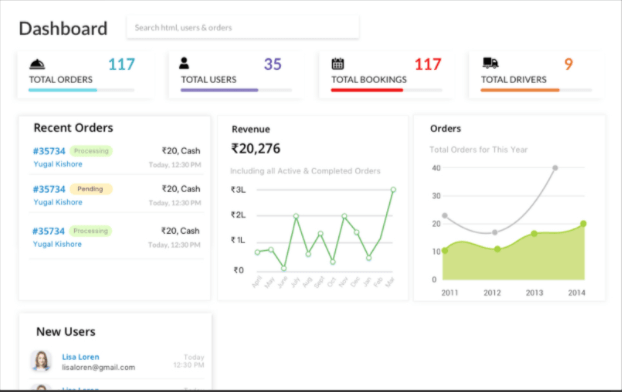The width and height of the screenshot is (622, 392).
Task: Click the lisaloren@gmail.com email text
Action: tap(98, 367)
